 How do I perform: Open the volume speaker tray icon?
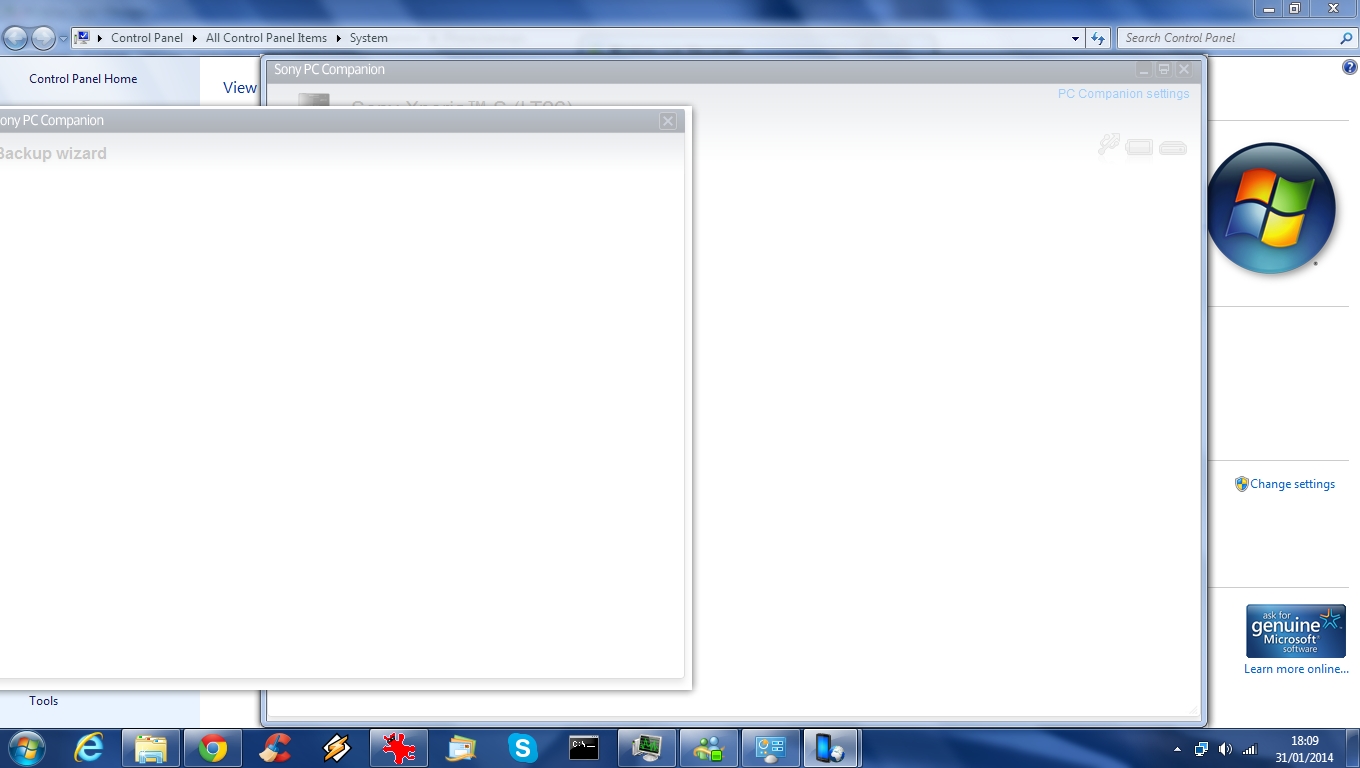(x=1226, y=749)
